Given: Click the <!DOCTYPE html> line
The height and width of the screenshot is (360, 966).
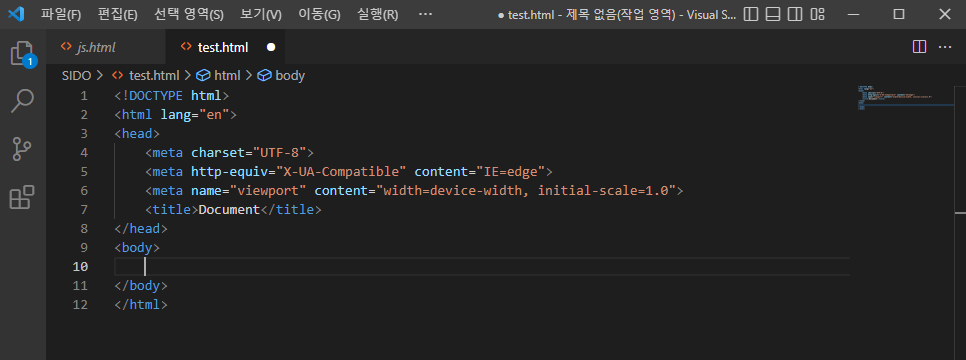Looking at the screenshot, I should click(x=172, y=96).
